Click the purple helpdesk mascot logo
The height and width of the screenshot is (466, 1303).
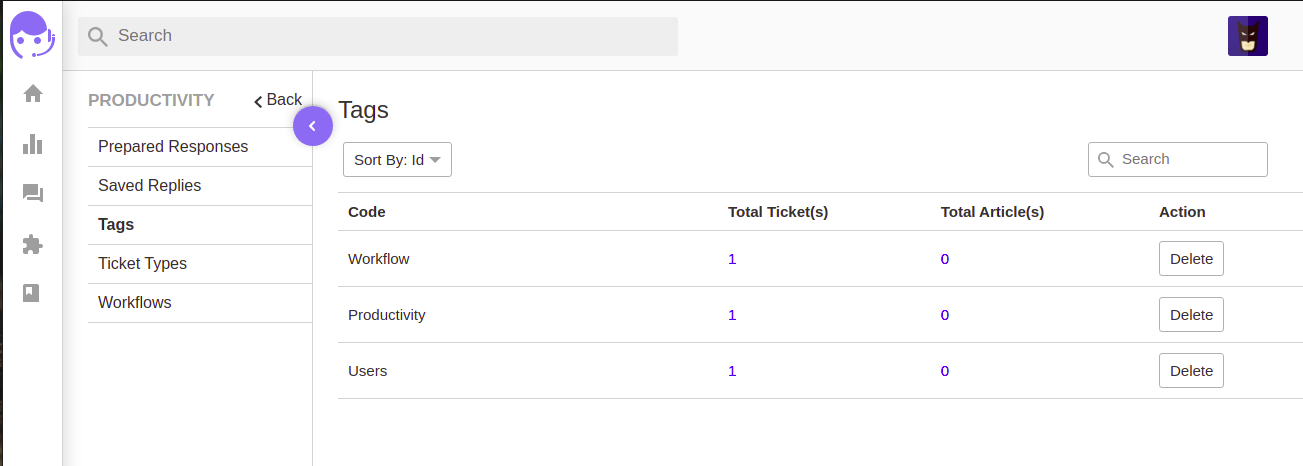point(32,35)
